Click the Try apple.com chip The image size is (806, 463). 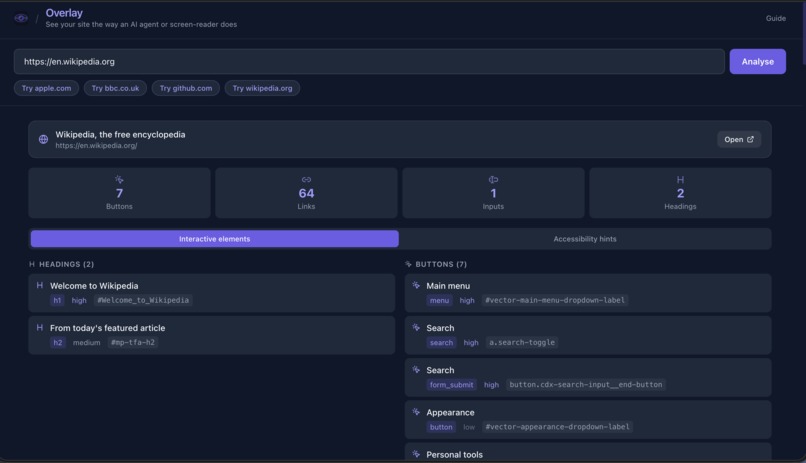coord(46,88)
